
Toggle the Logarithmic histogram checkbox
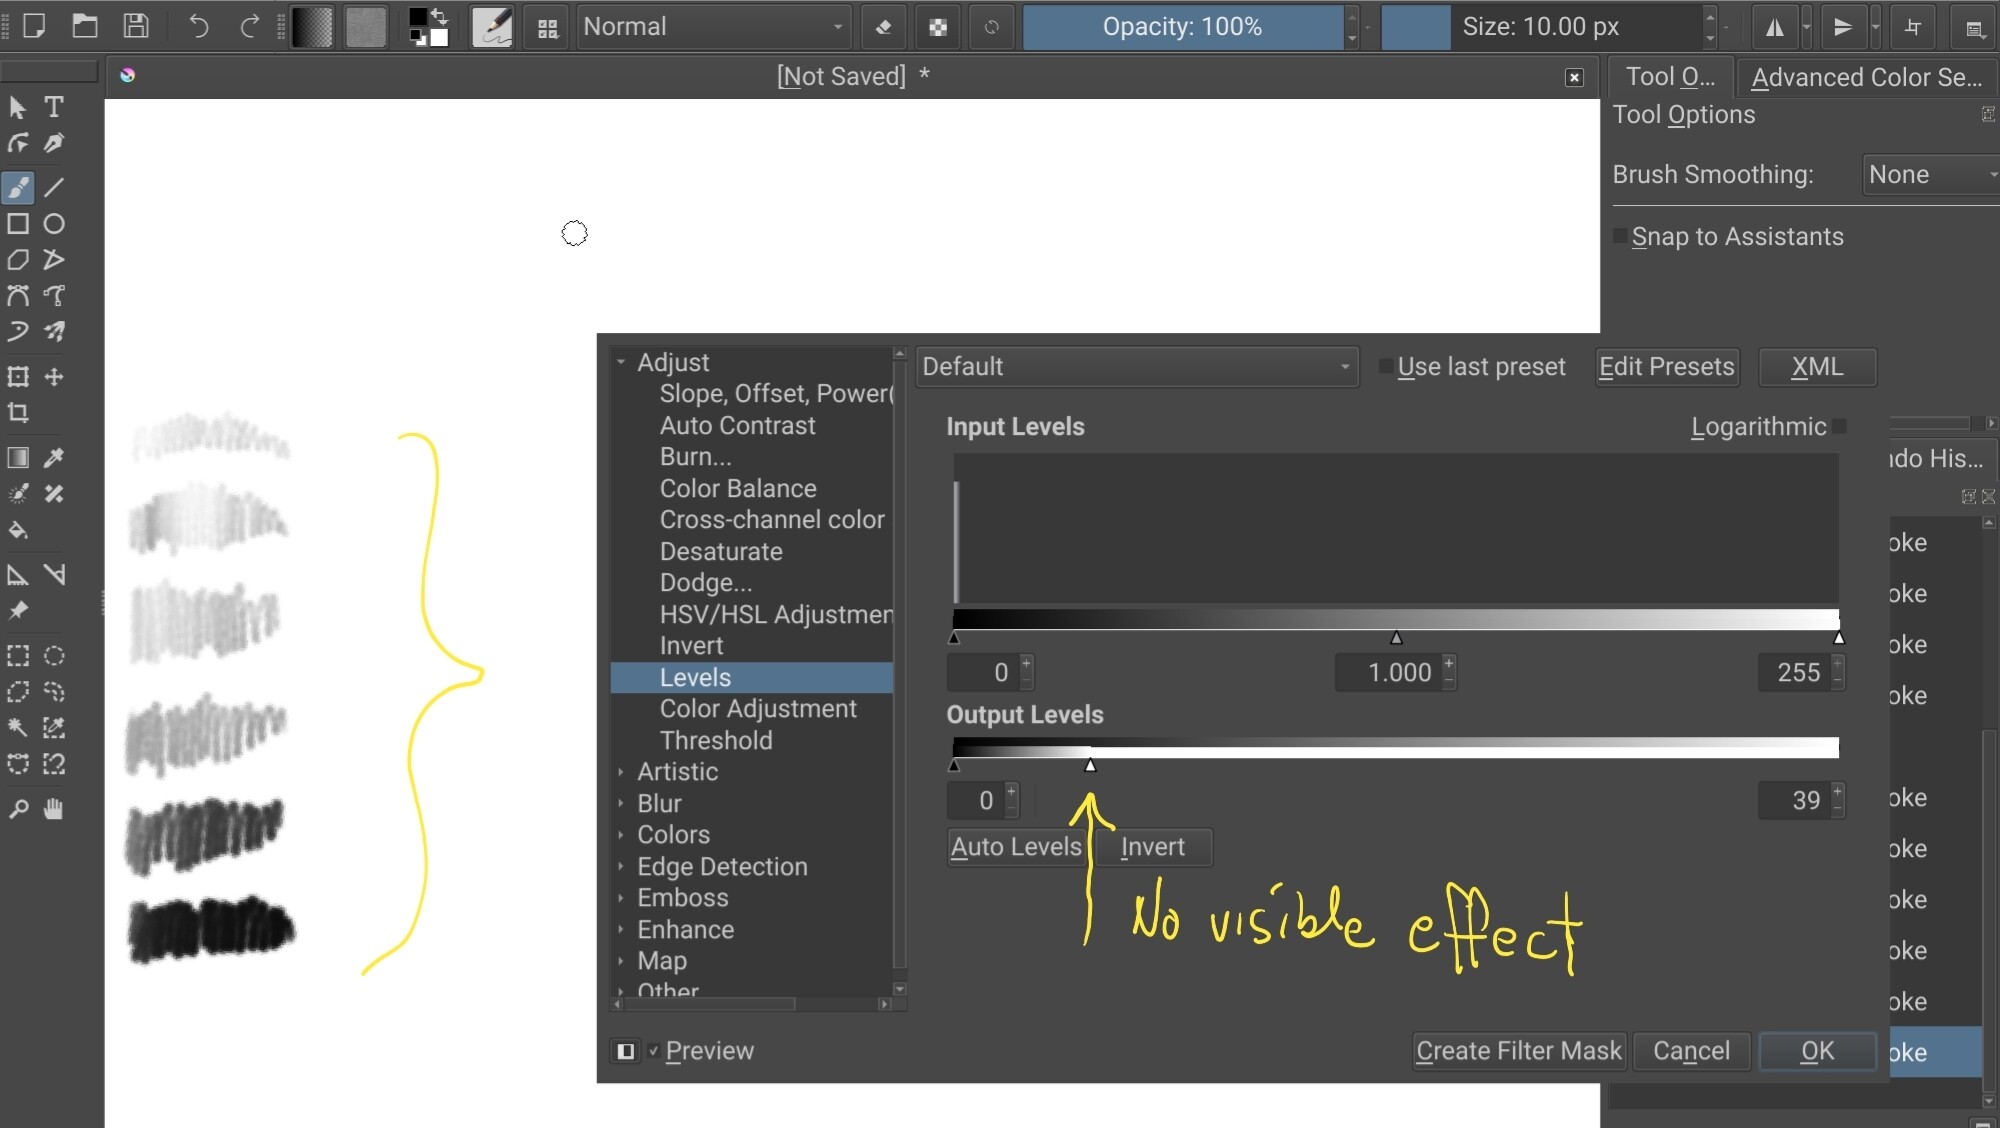point(1840,427)
